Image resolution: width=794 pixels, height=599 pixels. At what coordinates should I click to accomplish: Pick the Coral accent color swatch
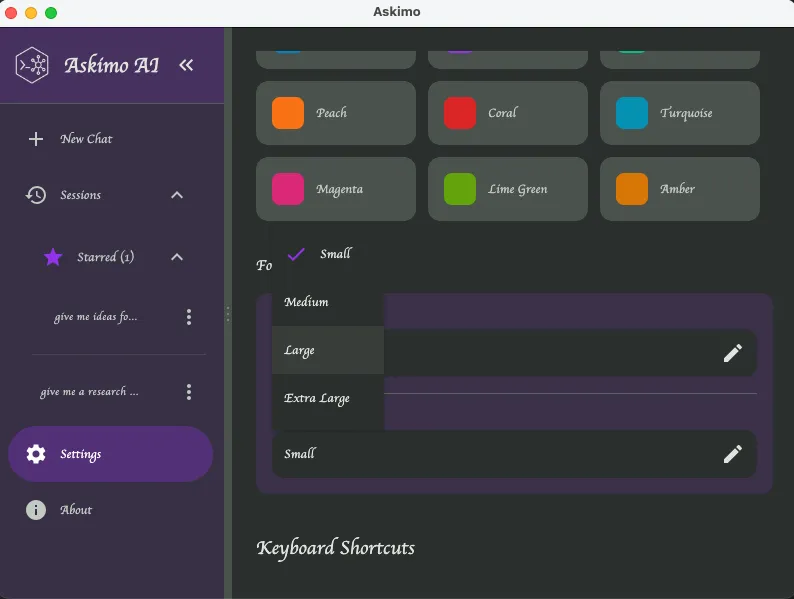tap(460, 113)
